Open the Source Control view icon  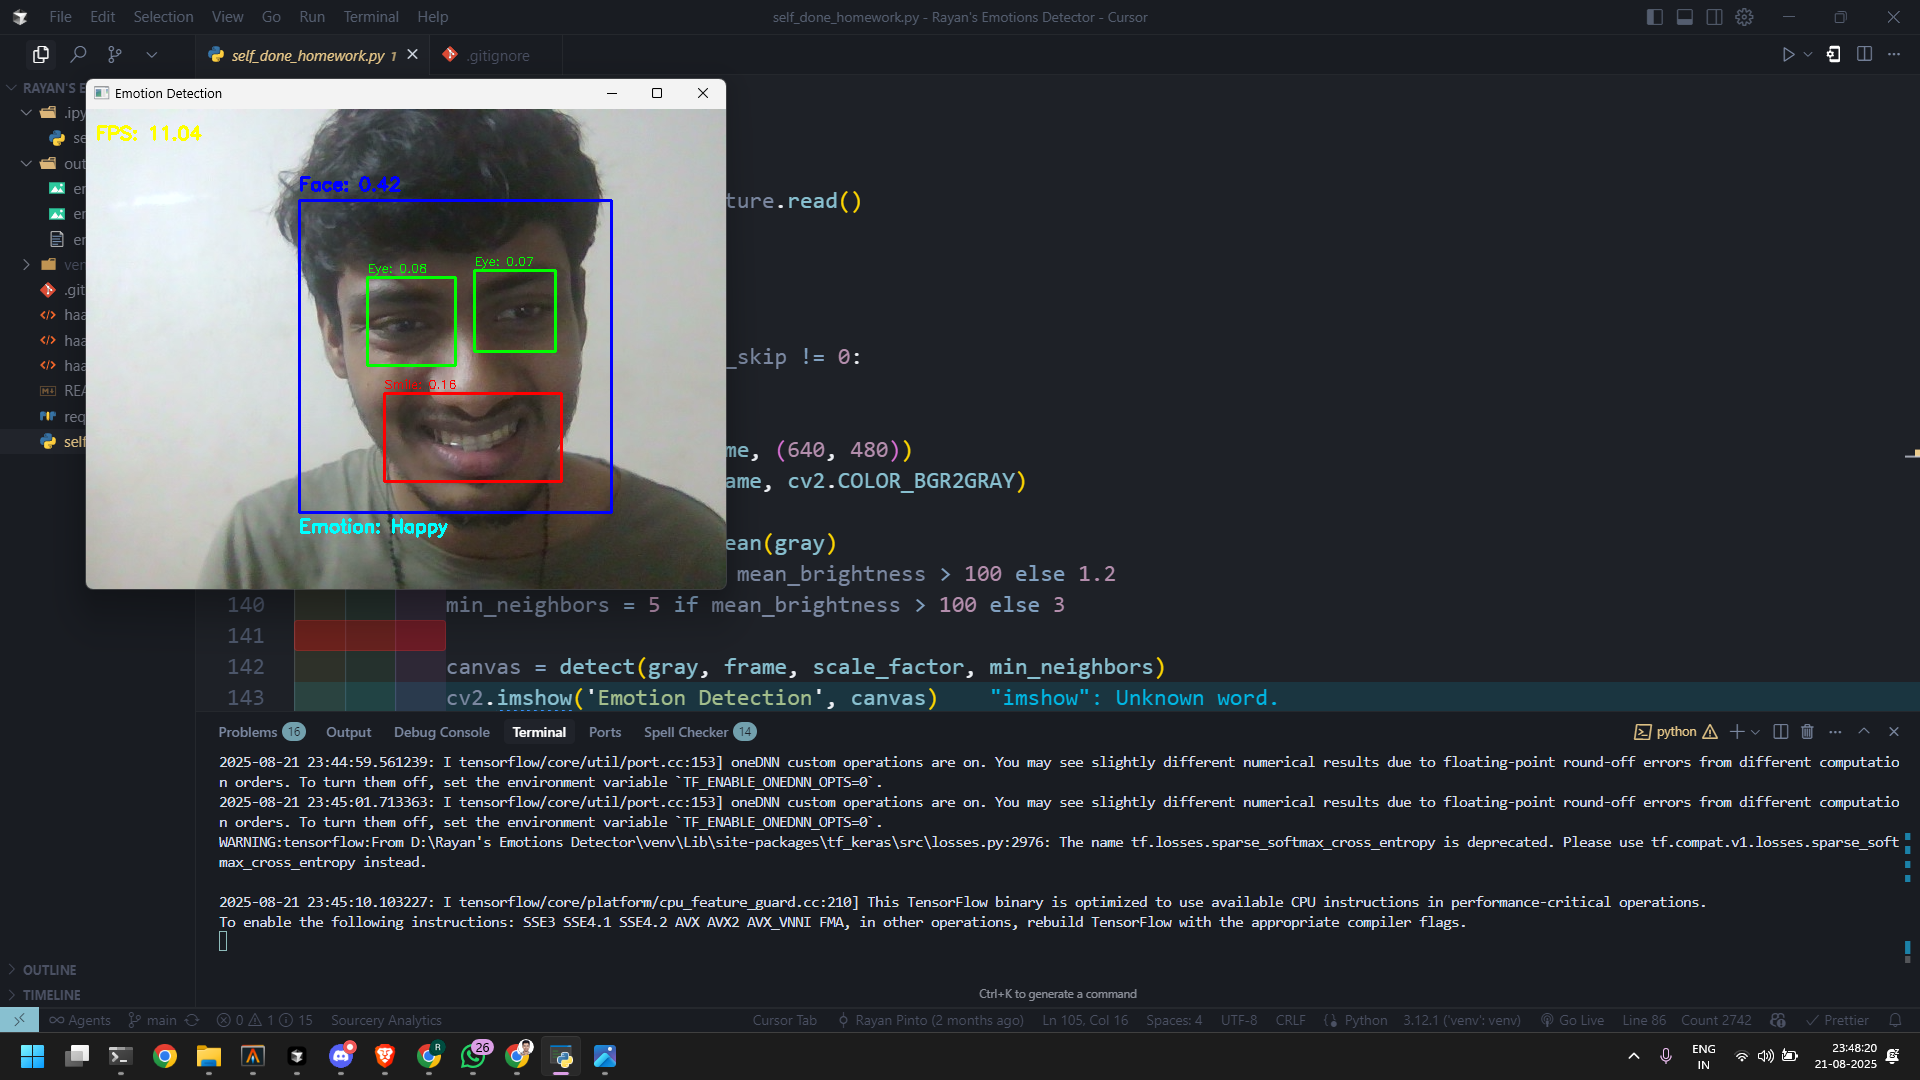click(x=115, y=55)
